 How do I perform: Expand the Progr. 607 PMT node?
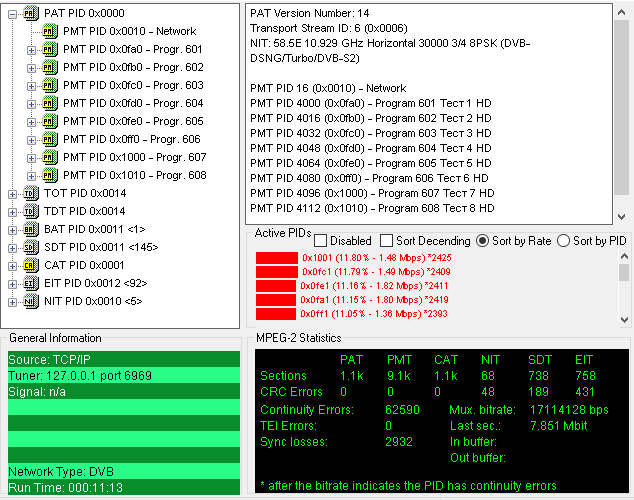[x=31, y=158]
